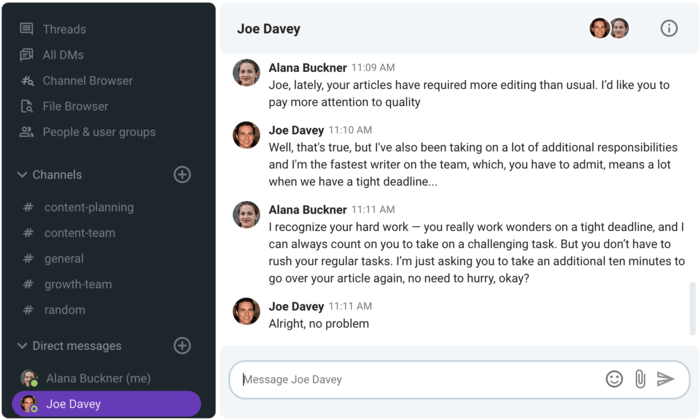Open conversation info icon in header
Viewport: 700px width, 420px height.
(x=669, y=29)
